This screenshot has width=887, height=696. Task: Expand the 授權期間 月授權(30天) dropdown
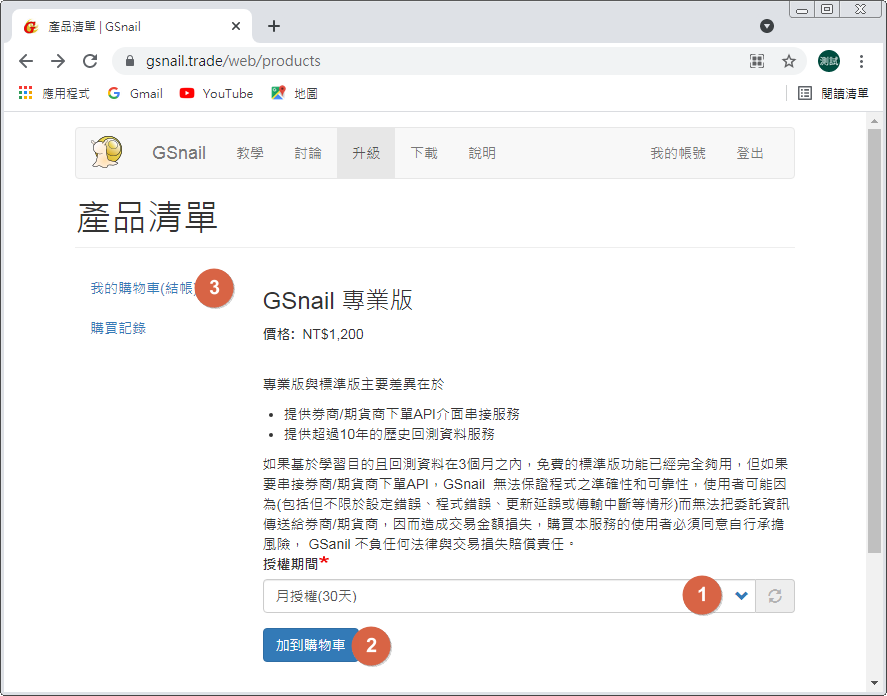point(509,596)
